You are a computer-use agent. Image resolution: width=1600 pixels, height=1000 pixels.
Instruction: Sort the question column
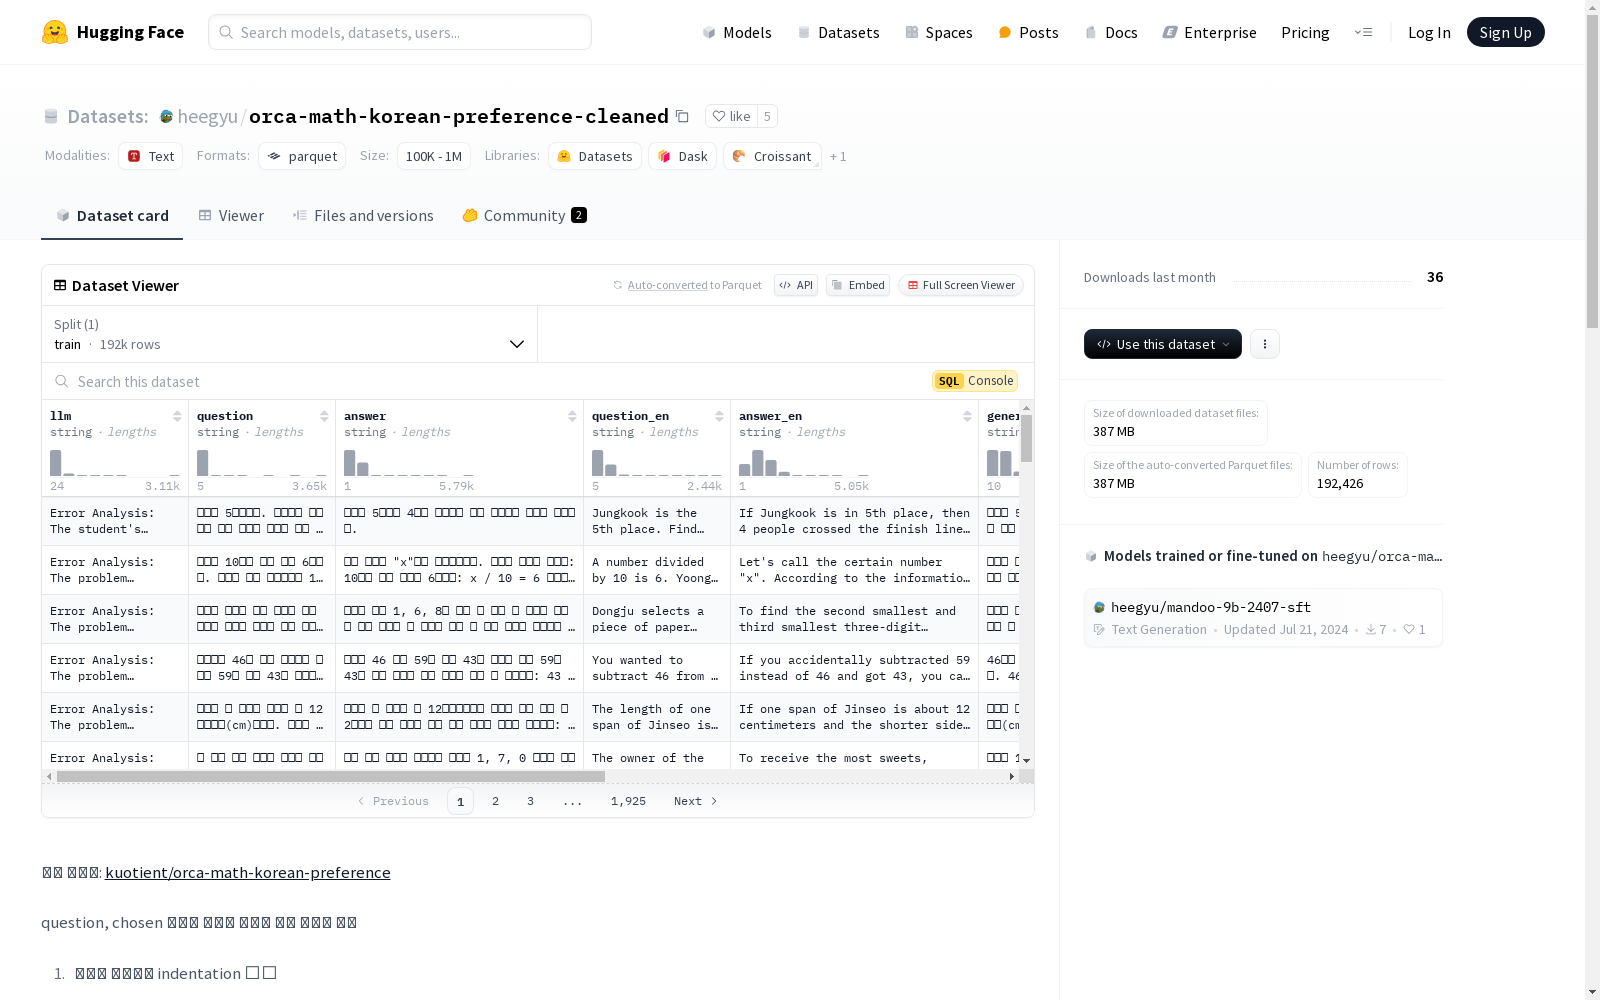point(324,416)
